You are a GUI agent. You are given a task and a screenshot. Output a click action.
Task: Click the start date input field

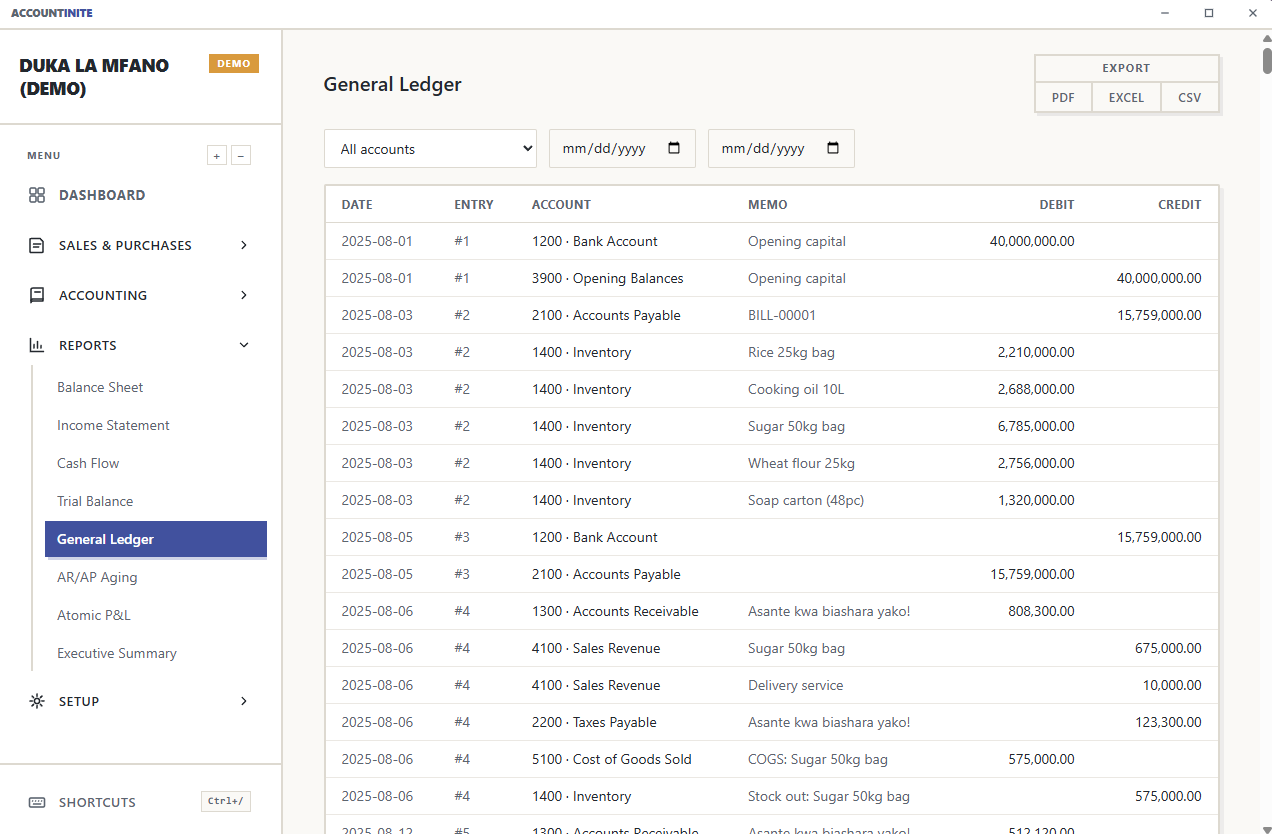coord(622,148)
